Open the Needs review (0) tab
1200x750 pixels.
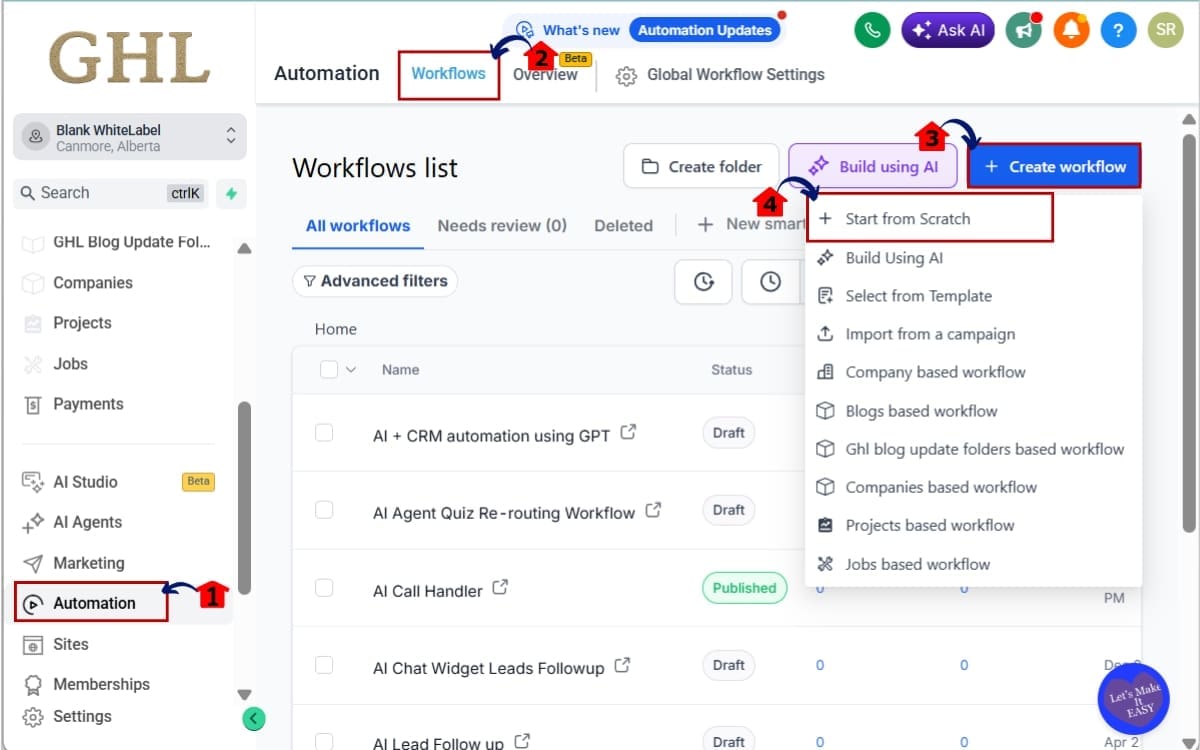(502, 225)
